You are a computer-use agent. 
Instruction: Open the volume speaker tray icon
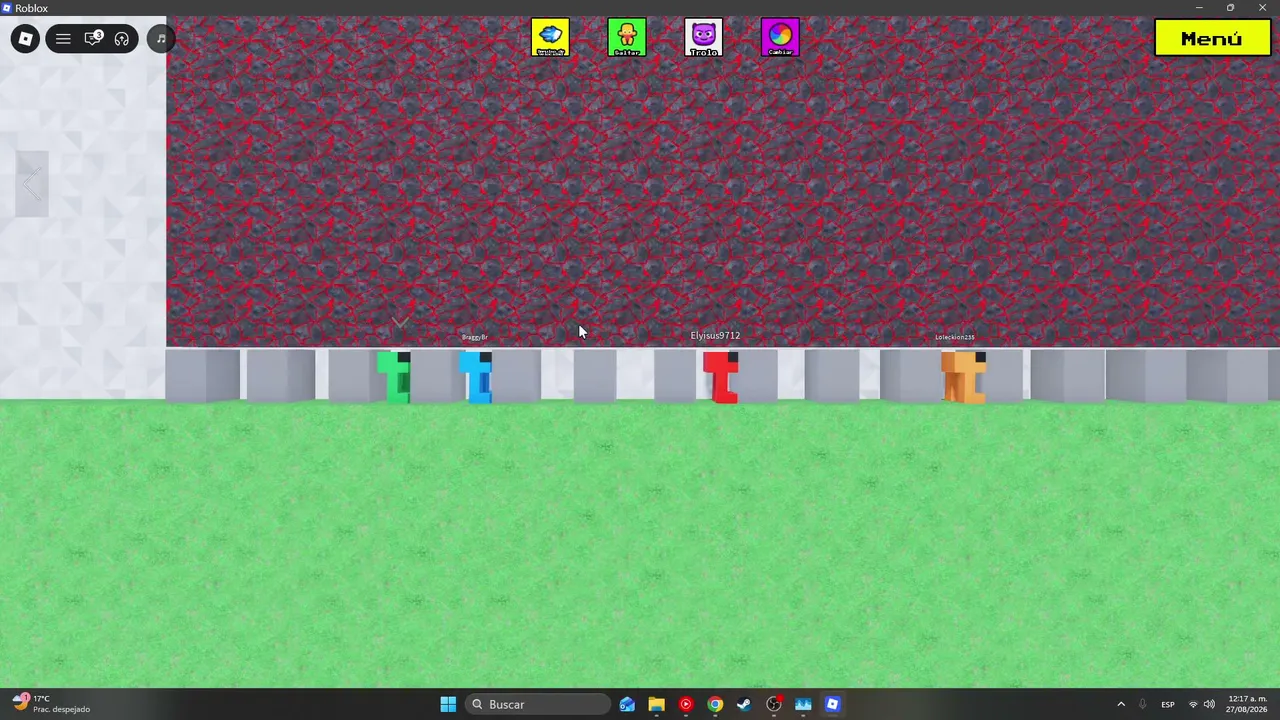[1209, 704]
